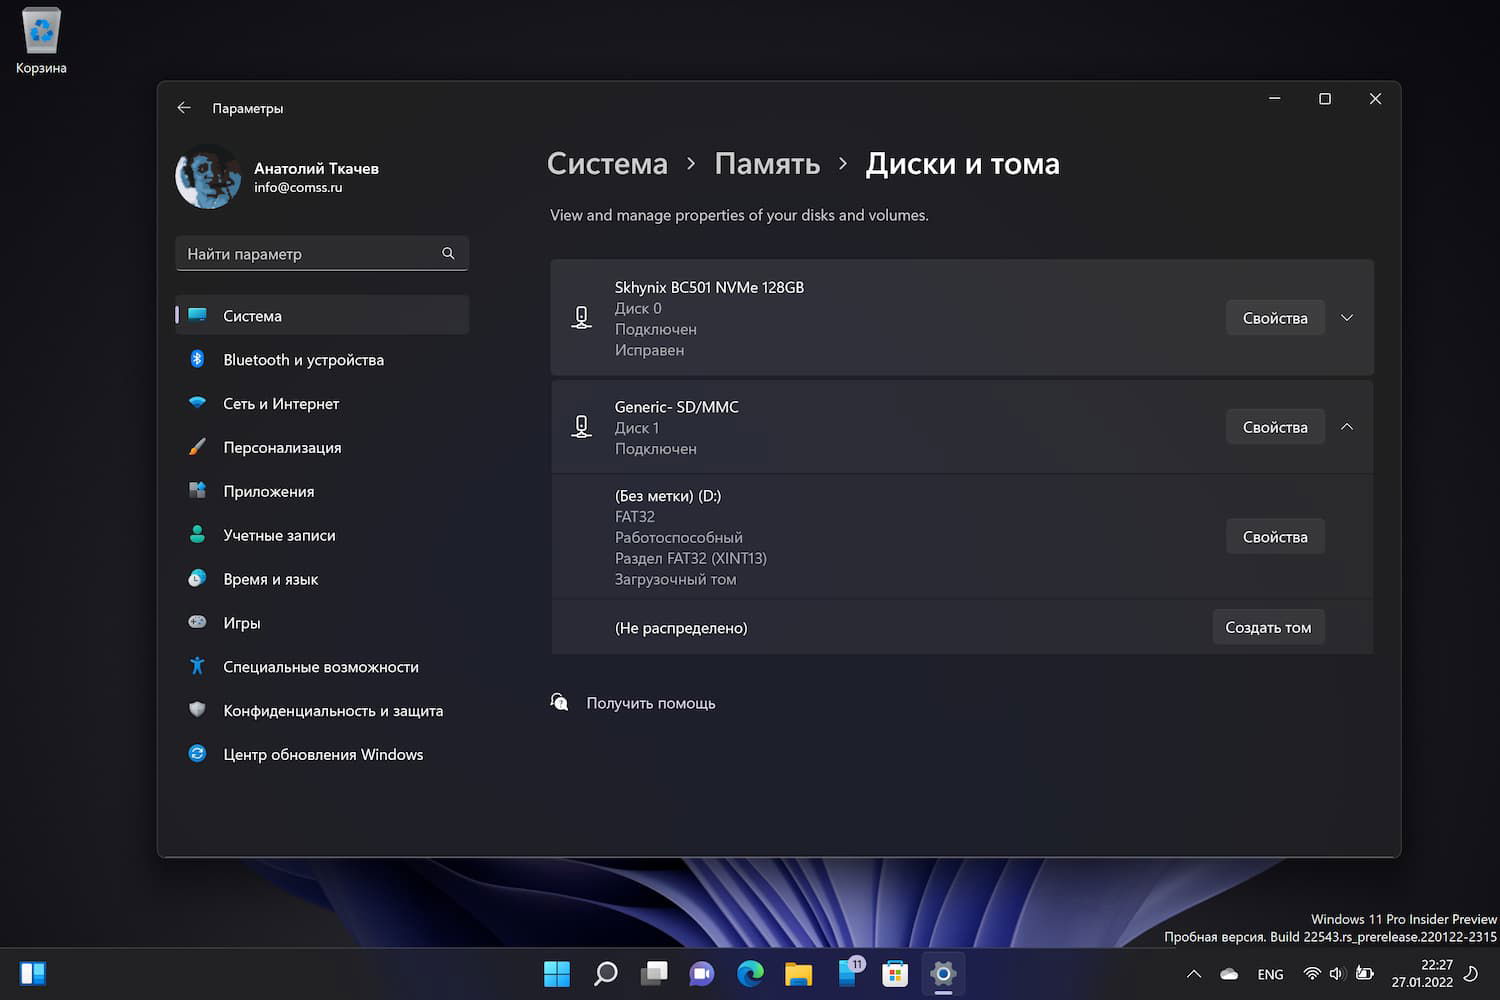Go to Система in the breadcrumb

[607, 164]
